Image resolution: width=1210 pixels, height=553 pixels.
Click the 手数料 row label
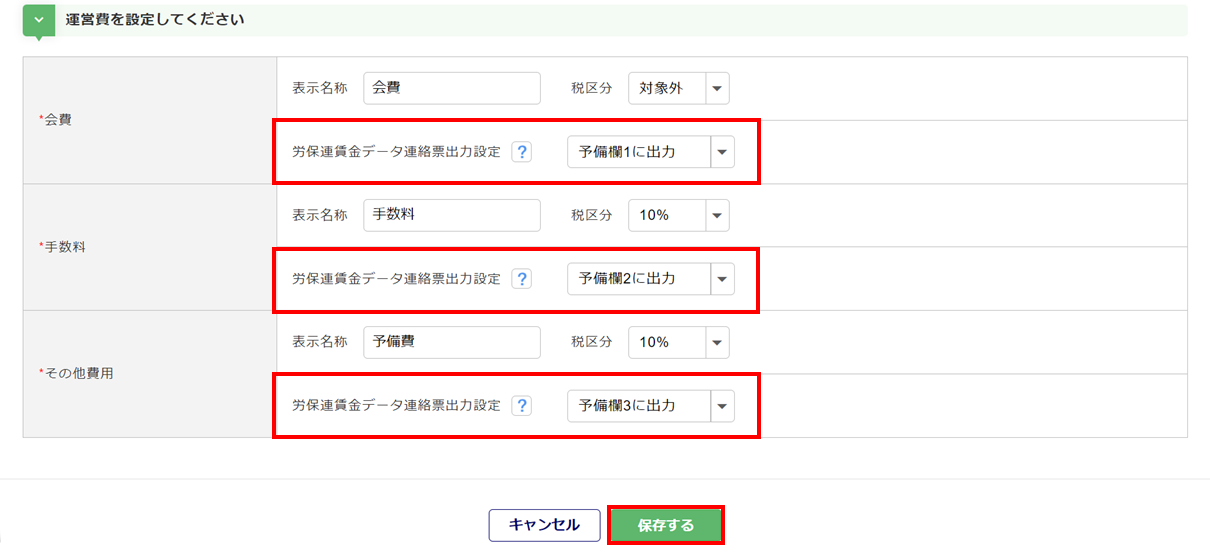coord(65,247)
